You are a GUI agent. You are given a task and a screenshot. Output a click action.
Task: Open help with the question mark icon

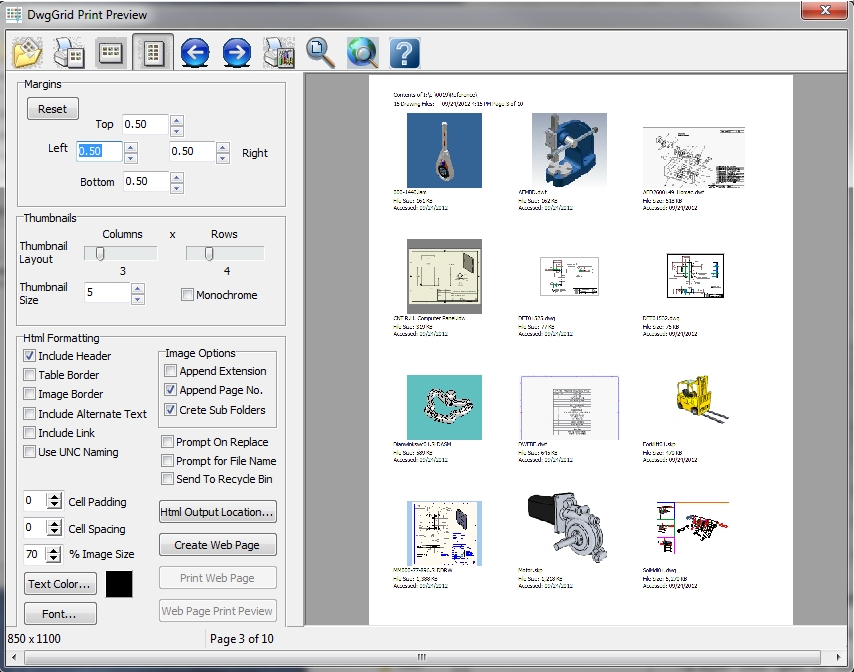pyautogui.click(x=404, y=52)
